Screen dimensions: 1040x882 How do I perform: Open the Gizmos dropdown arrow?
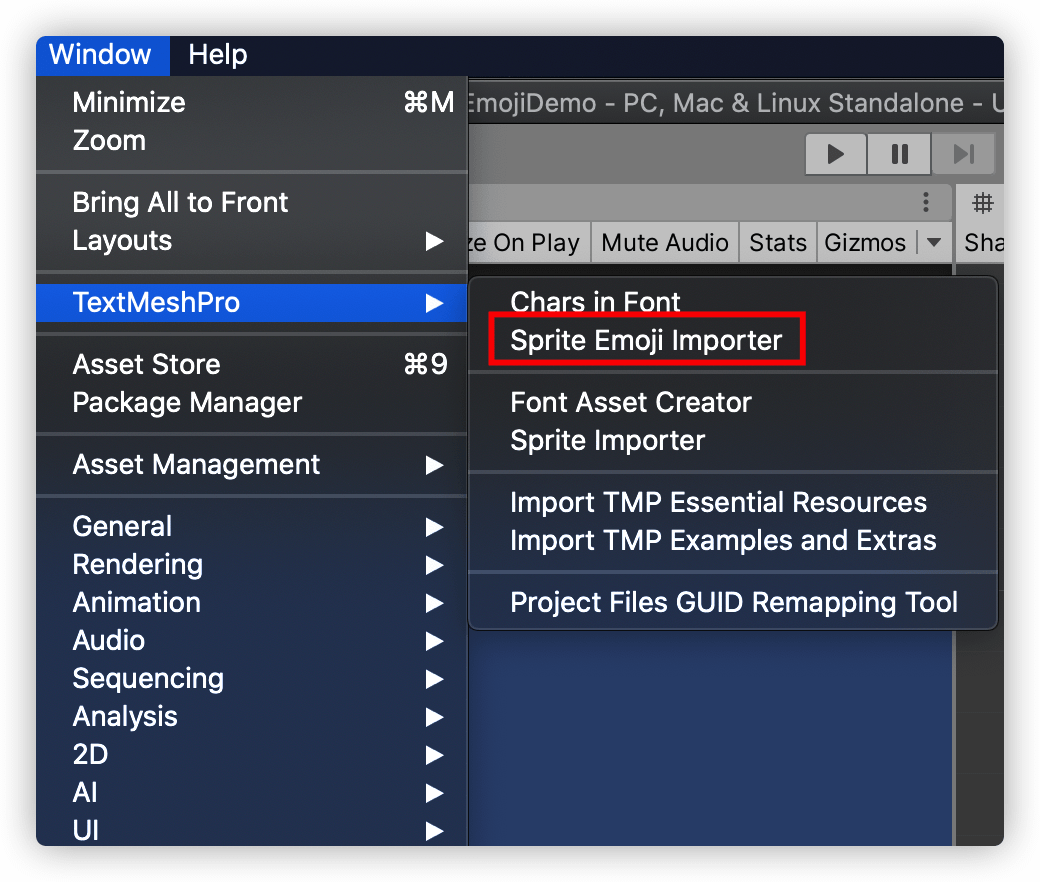coord(934,243)
